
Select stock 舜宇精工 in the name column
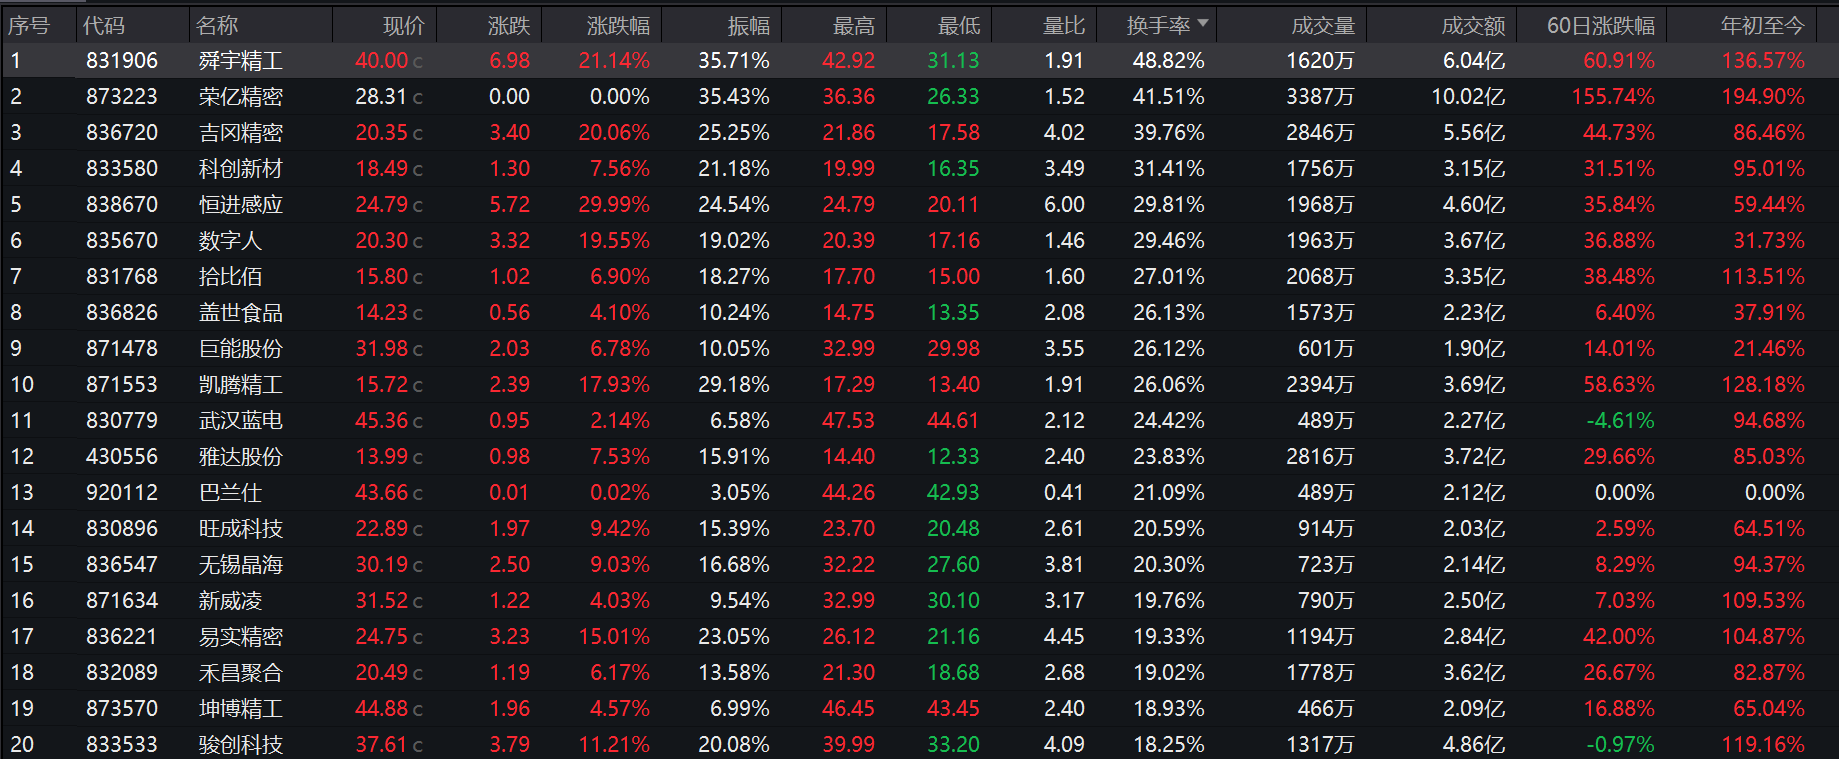241,61
